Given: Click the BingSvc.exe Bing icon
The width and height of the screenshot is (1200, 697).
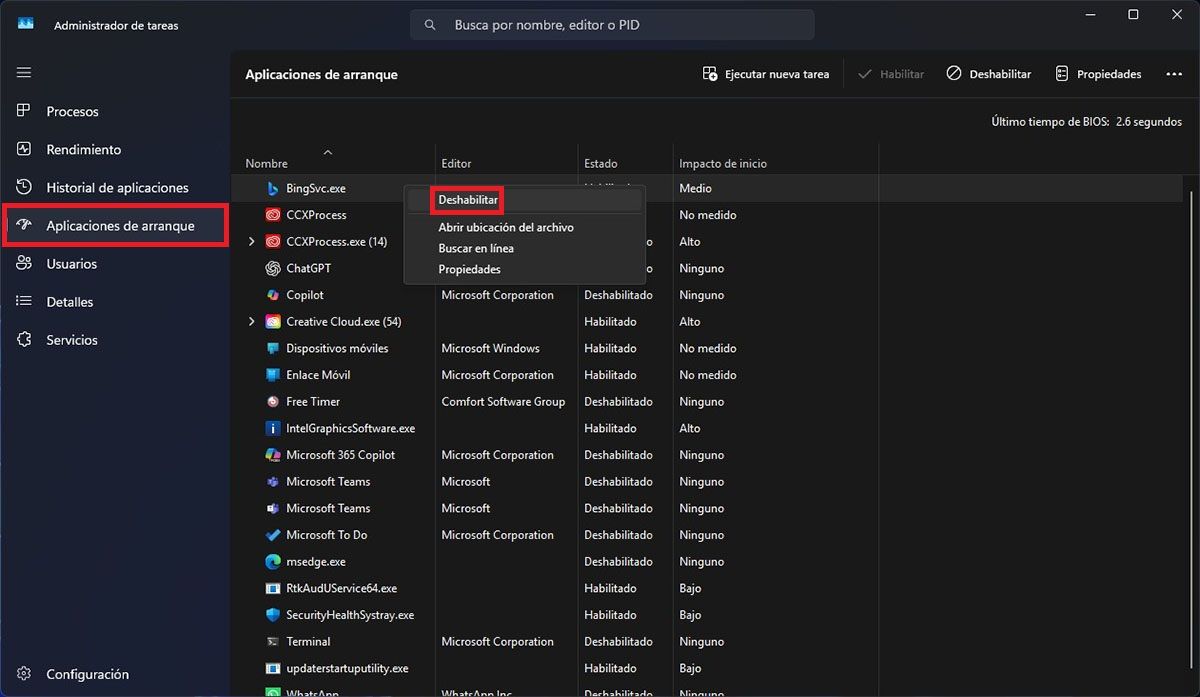Looking at the screenshot, I should 273,188.
